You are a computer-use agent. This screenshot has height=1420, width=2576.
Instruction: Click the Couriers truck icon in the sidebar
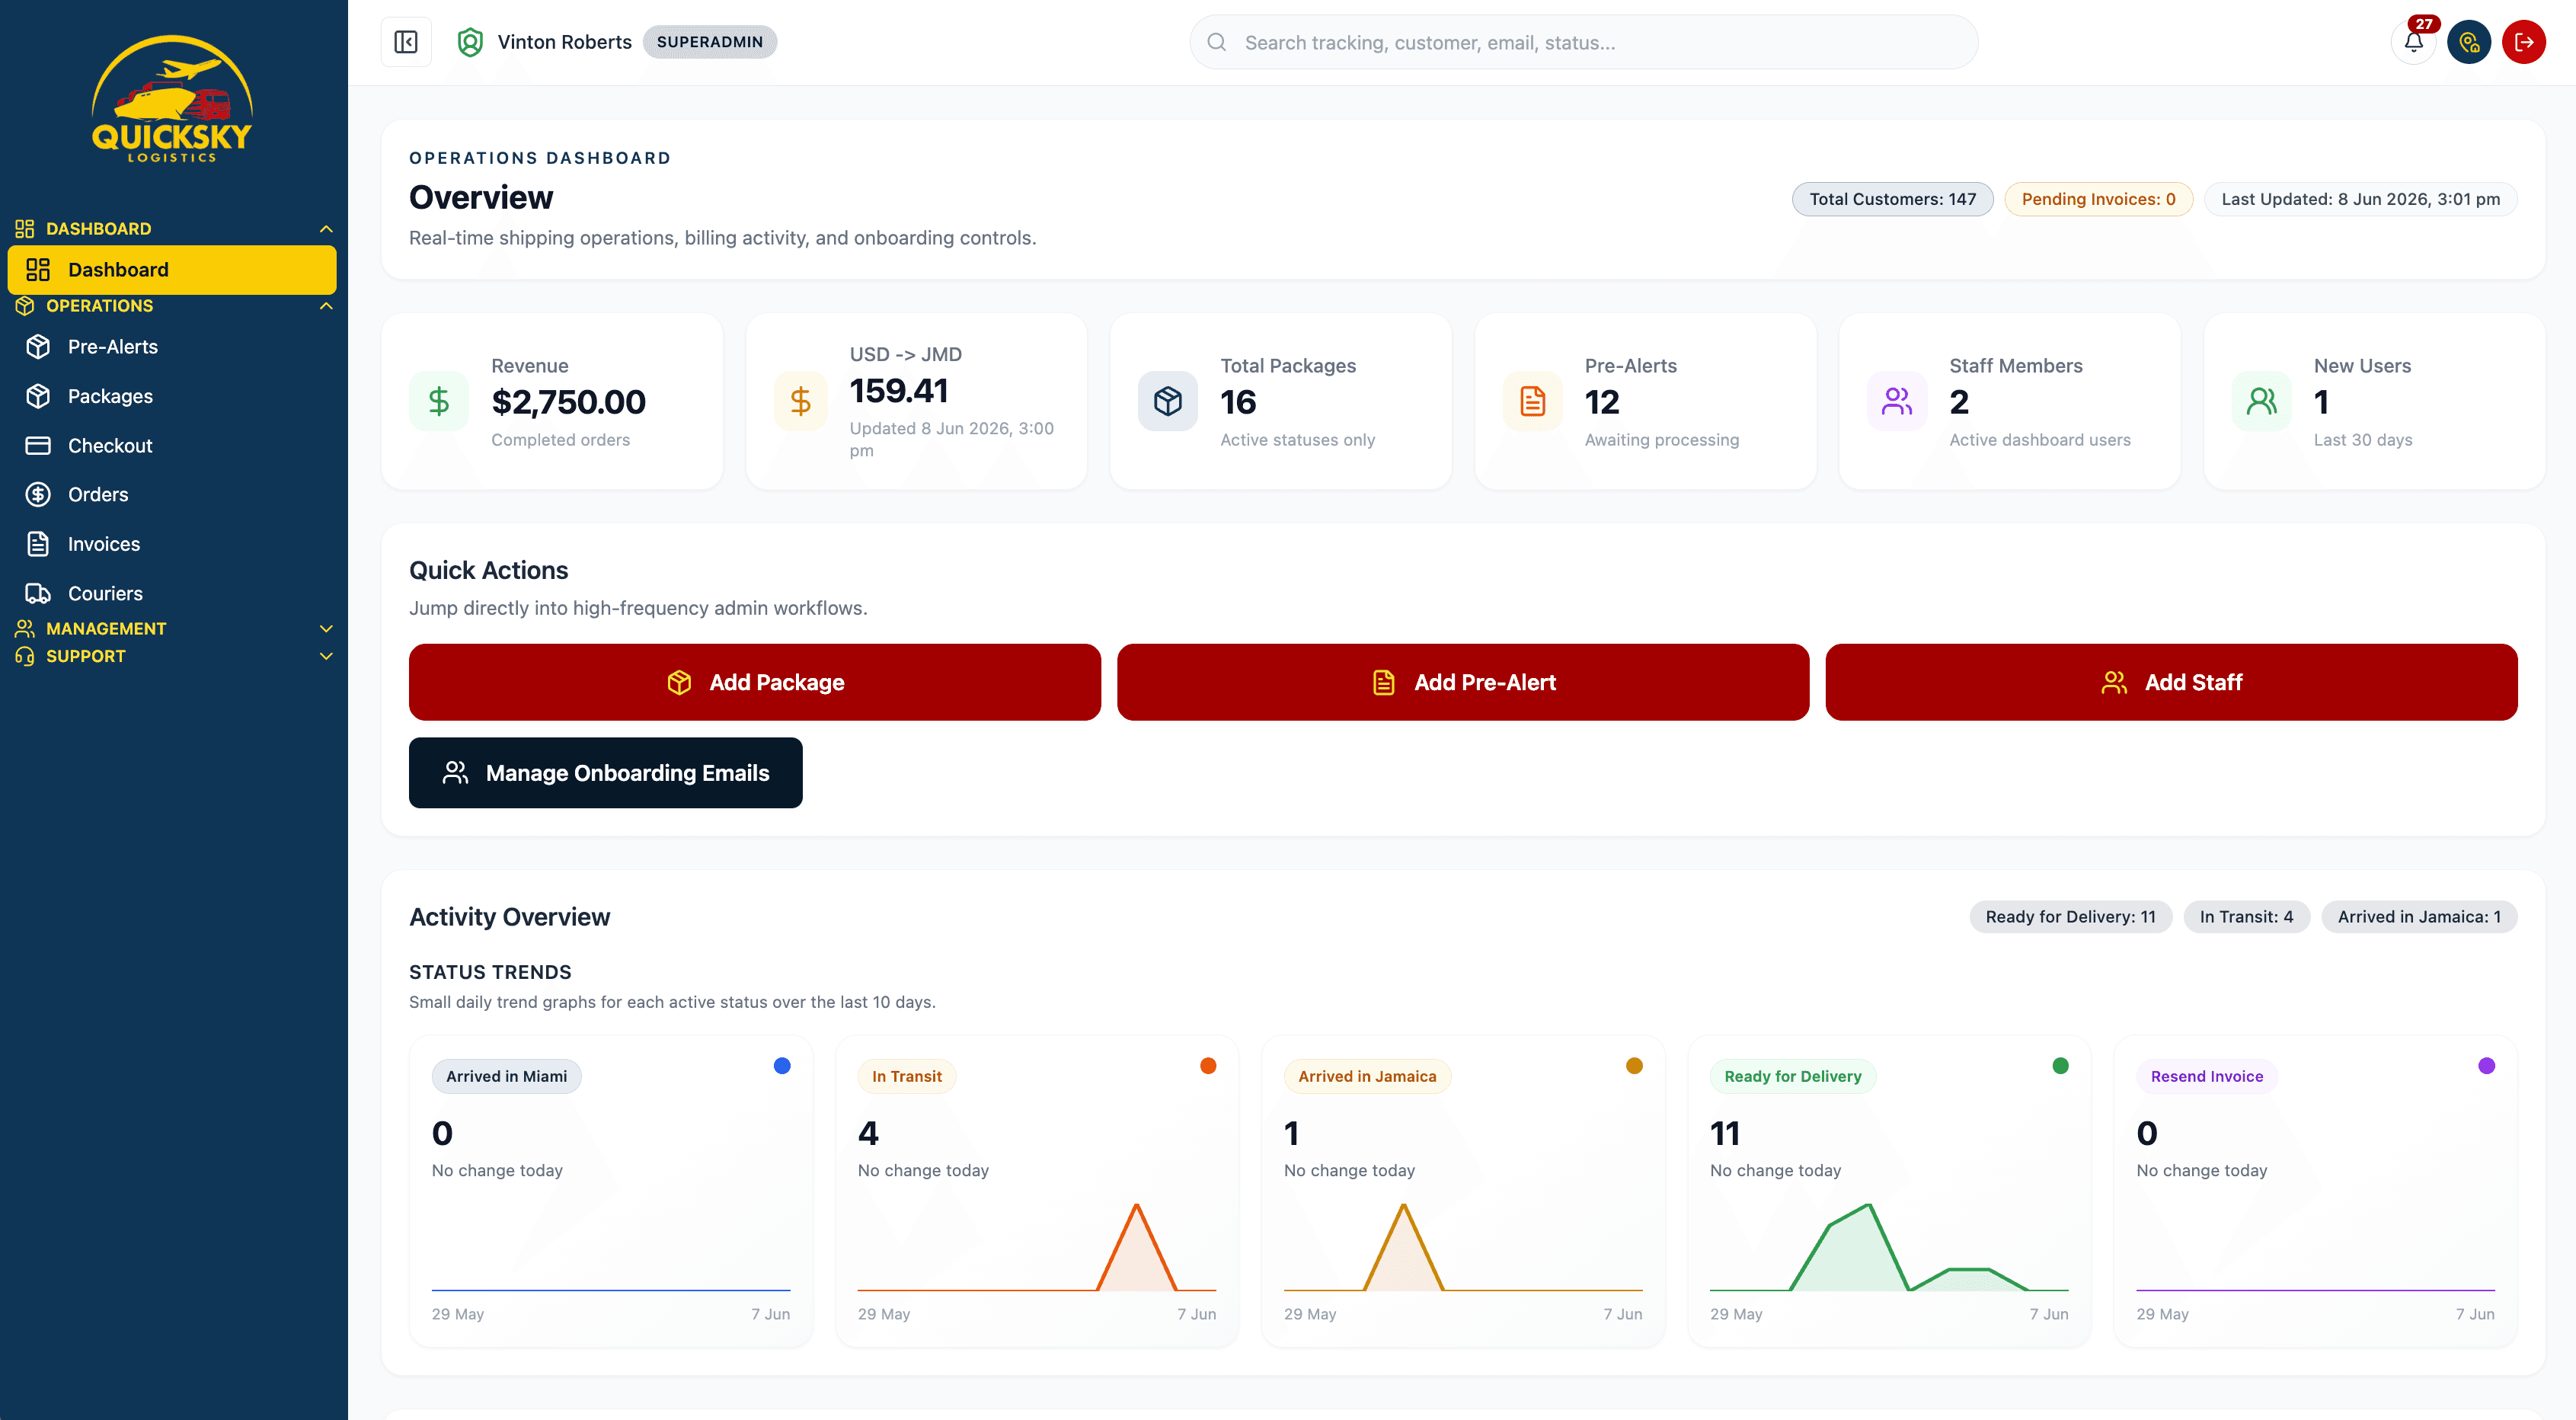[x=38, y=594]
